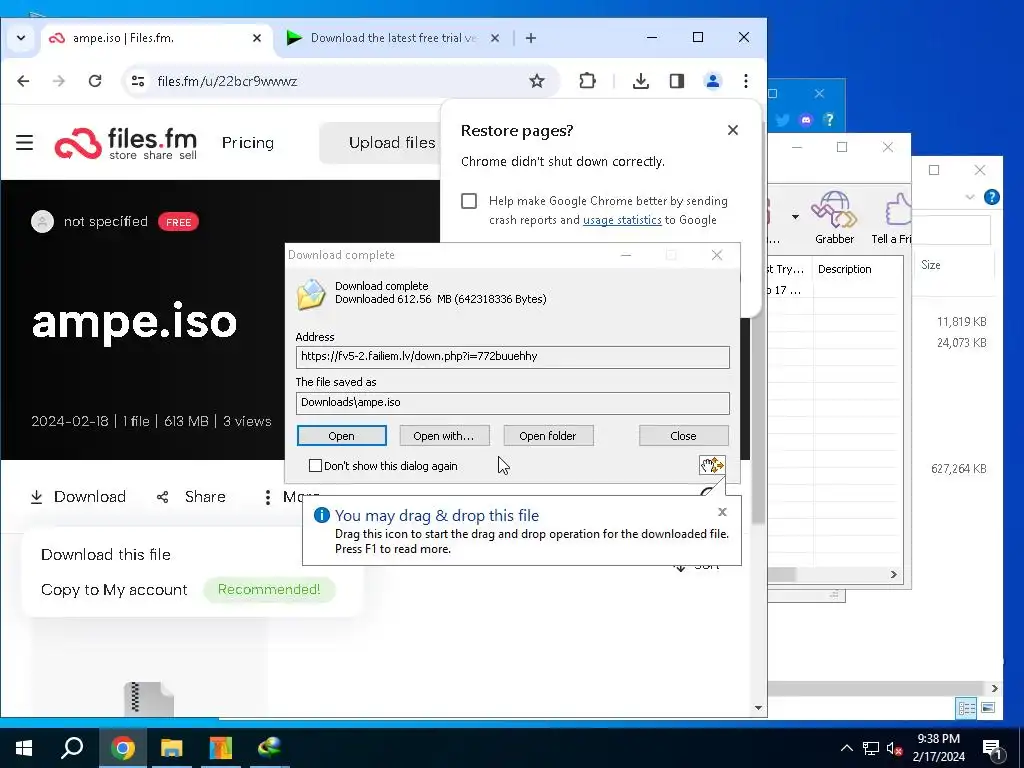Open the Chrome profile avatar
The height and width of the screenshot is (768, 1024).
712,81
